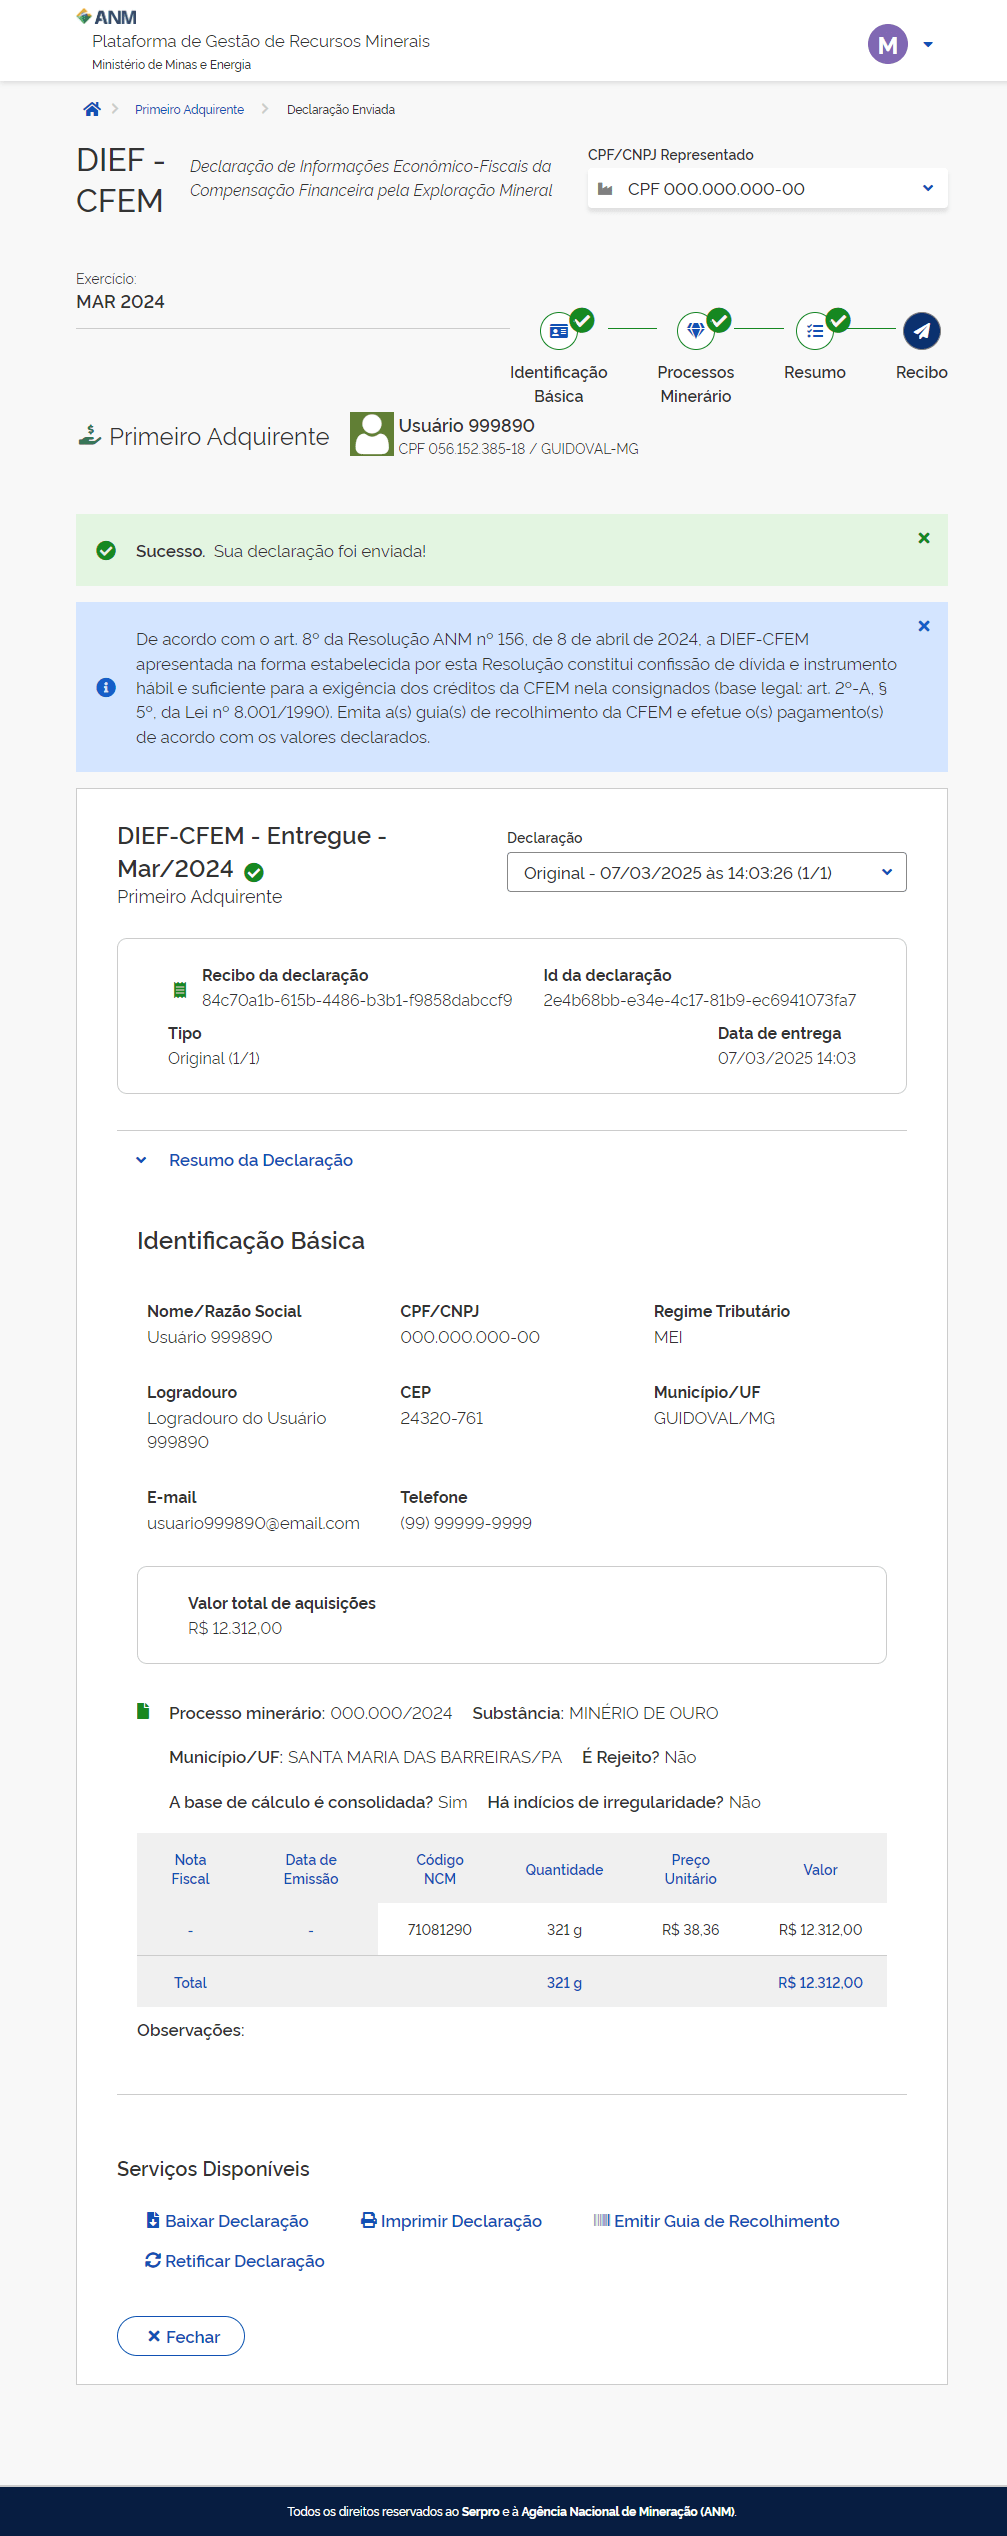Click Retificar Declaração link
The width and height of the screenshot is (1007, 2536).
coord(235,2261)
